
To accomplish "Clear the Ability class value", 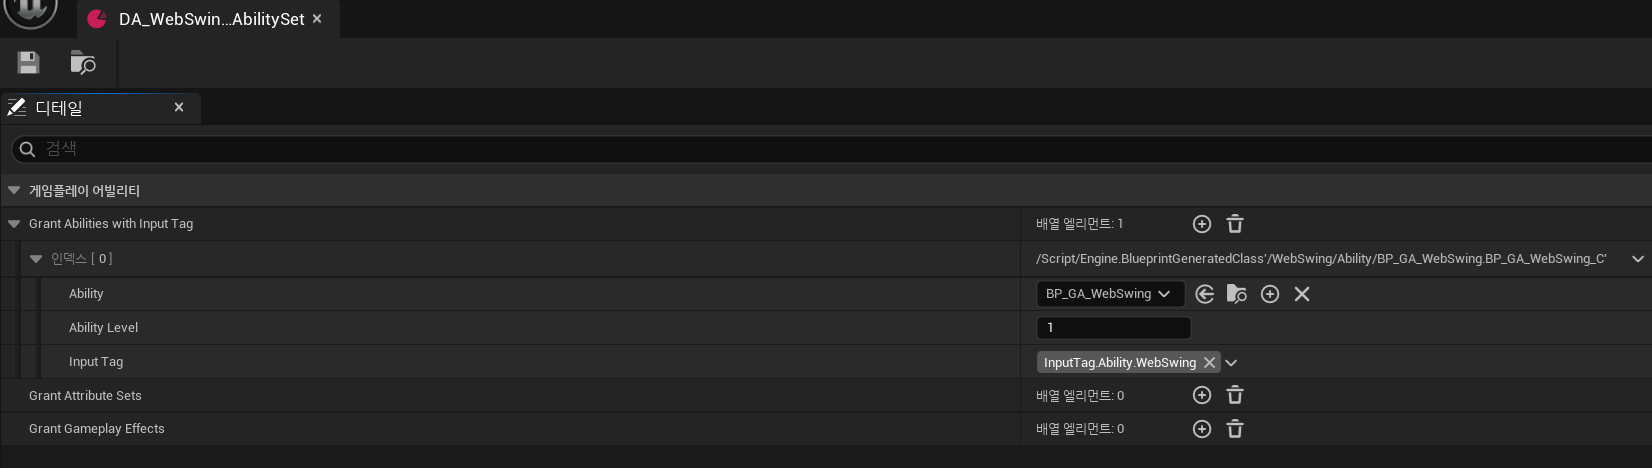I will [x=1302, y=294].
